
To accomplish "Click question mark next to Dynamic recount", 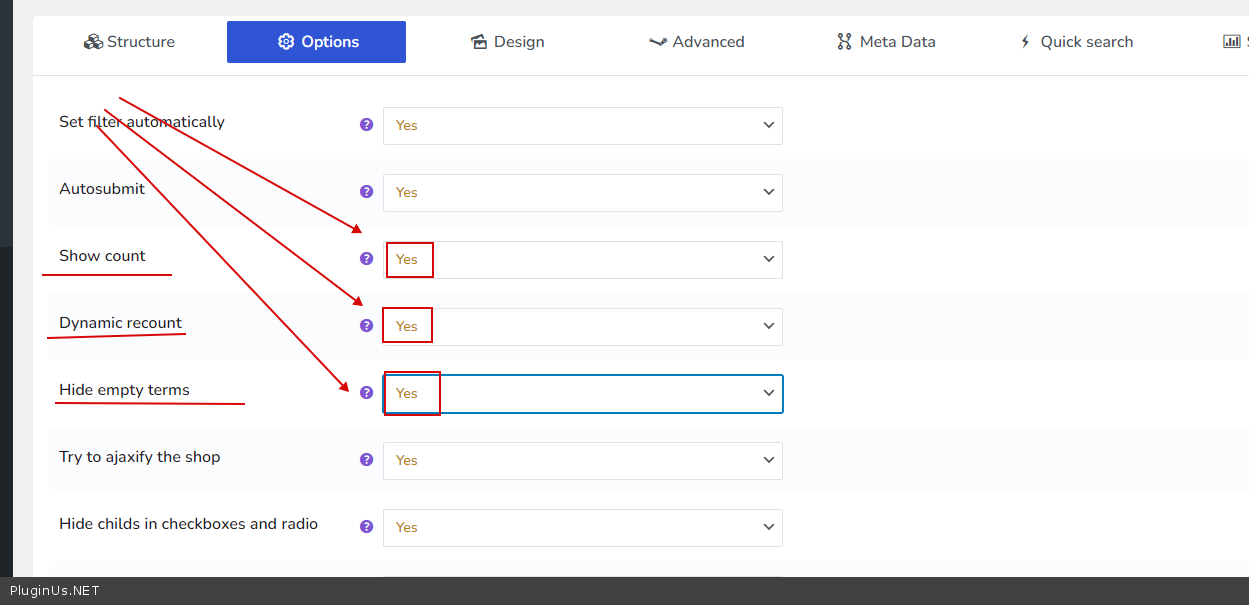I will coord(366,326).
